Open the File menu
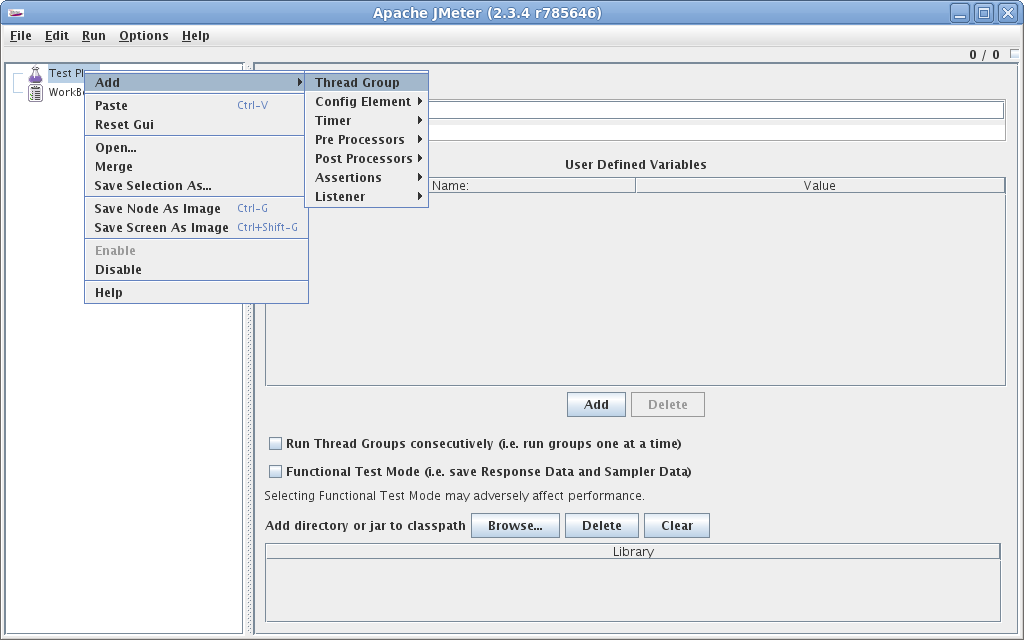Screen dimensions: 1024x640 point(21,36)
